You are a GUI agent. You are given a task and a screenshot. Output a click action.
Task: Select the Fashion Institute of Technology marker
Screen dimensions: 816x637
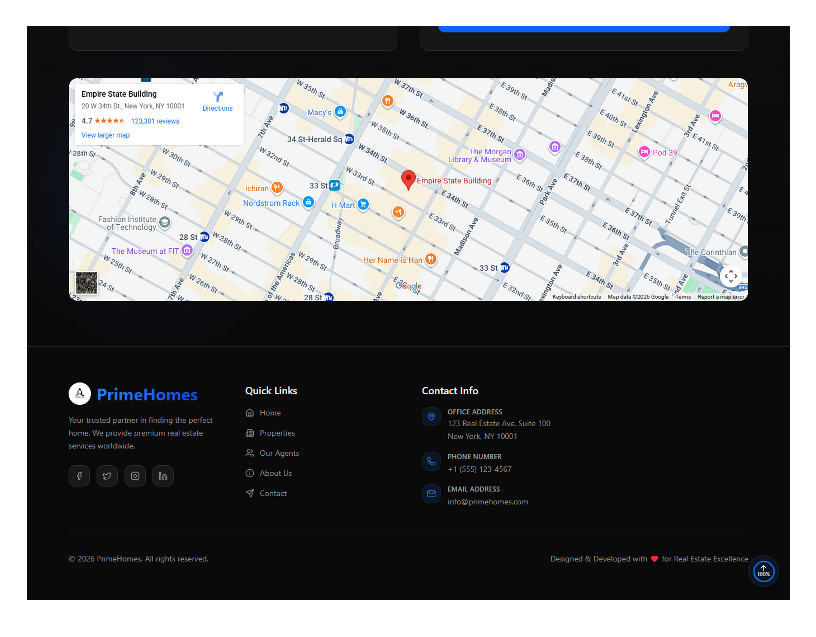click(164, 223)
